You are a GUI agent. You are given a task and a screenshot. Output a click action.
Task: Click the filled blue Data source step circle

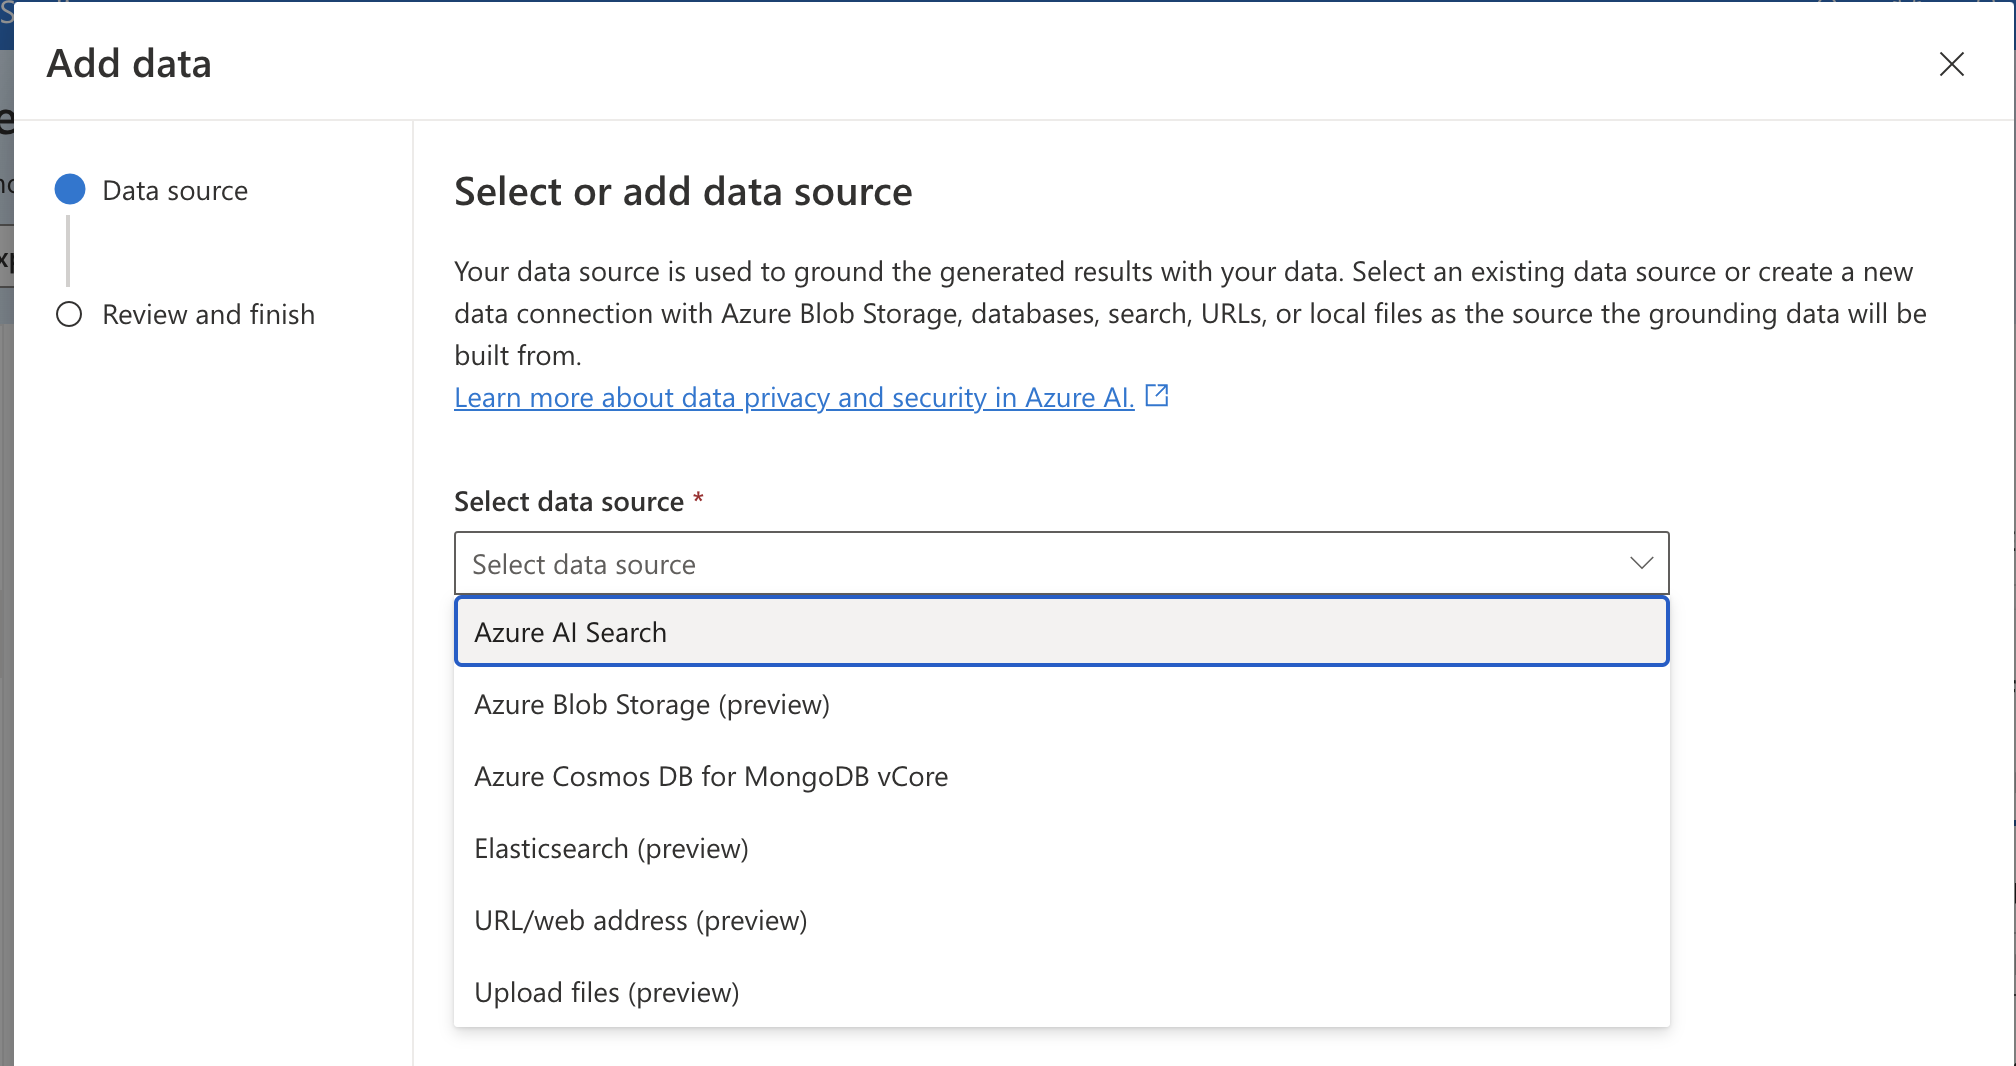(x=70, y=190)
